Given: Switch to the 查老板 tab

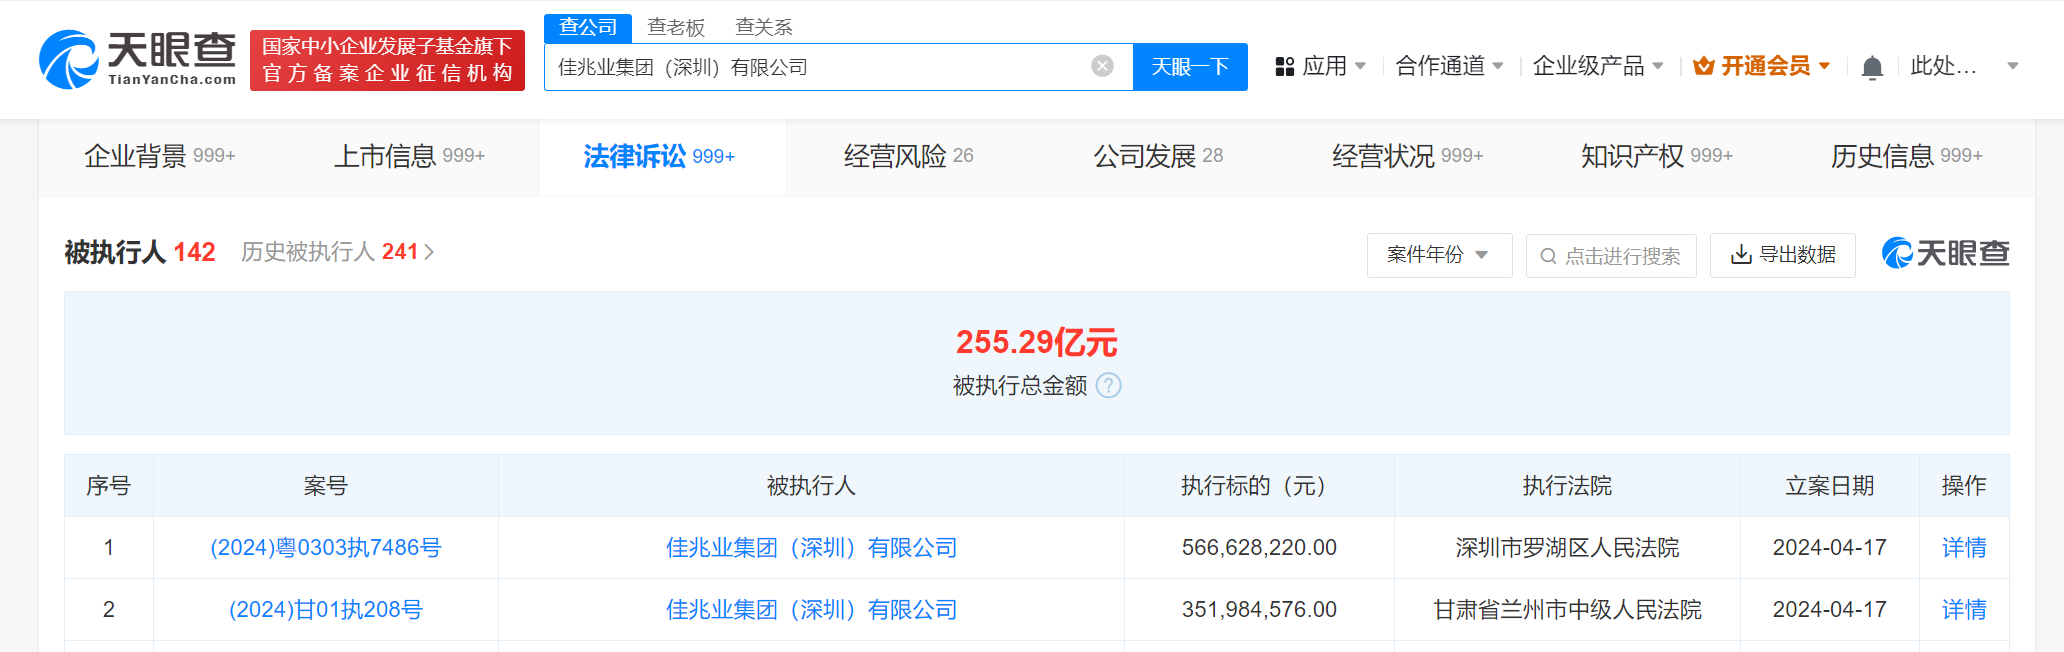Looking at the screenshot, I should pos(676,27).
